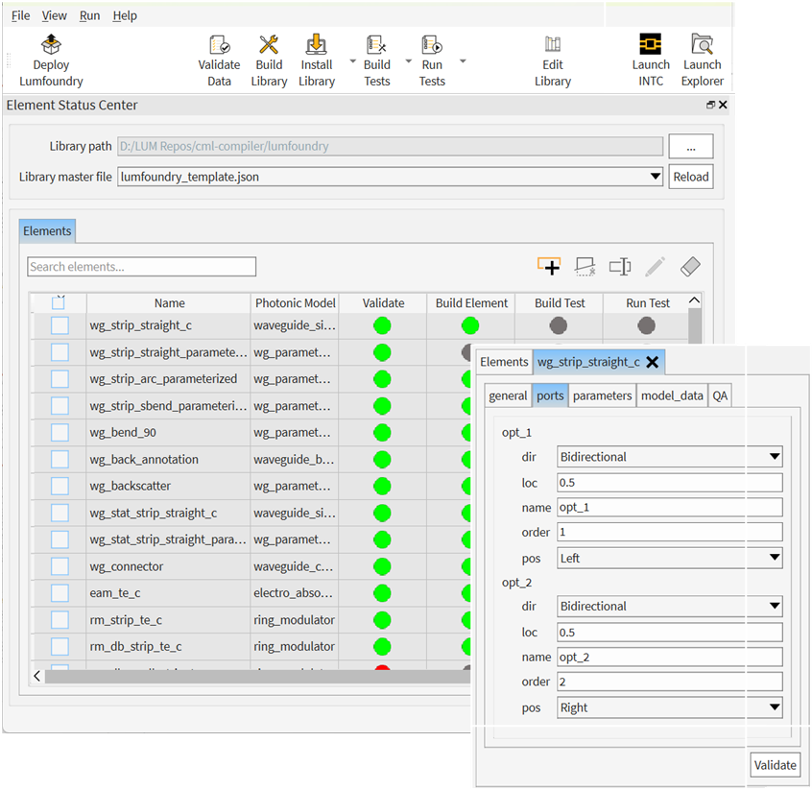This screenshot has height=790, width=812.
Task: Click the vertical scrollbar up arrow
Action: 694,300
